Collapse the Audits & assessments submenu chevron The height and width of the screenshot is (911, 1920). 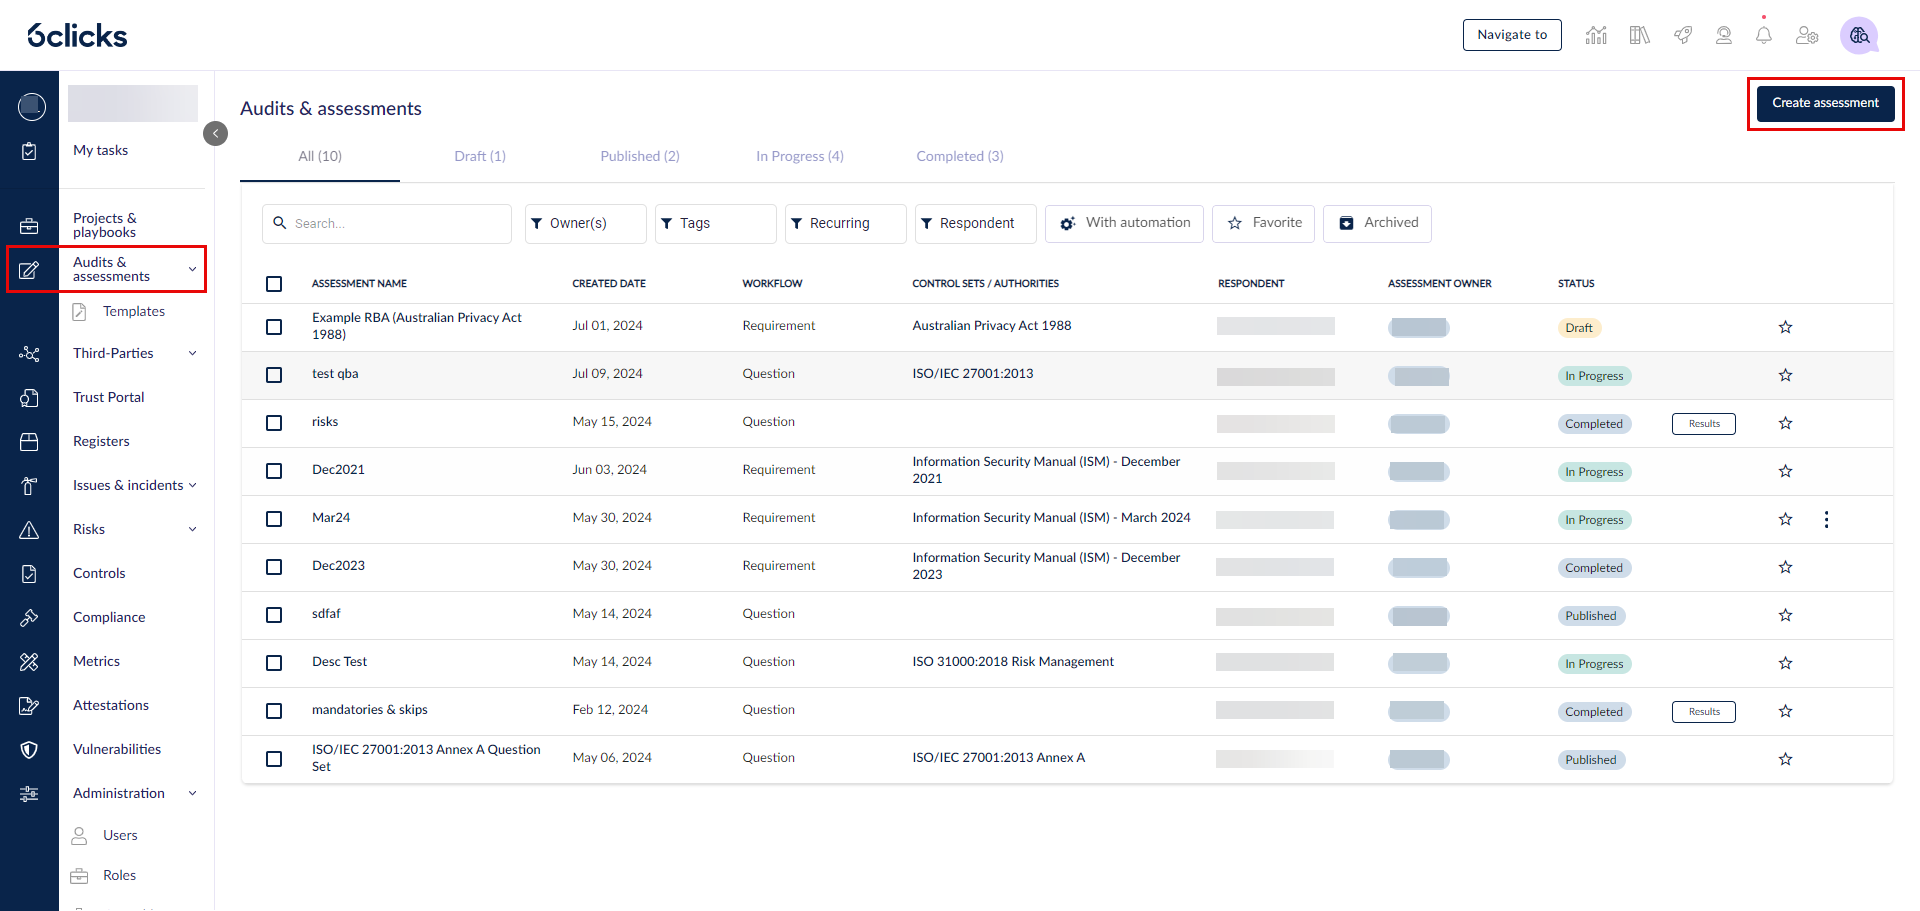coord(193,269)
